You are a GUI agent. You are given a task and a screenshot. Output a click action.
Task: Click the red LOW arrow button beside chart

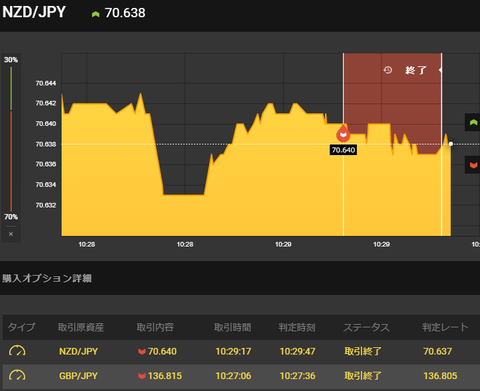[x=473, y=165]
